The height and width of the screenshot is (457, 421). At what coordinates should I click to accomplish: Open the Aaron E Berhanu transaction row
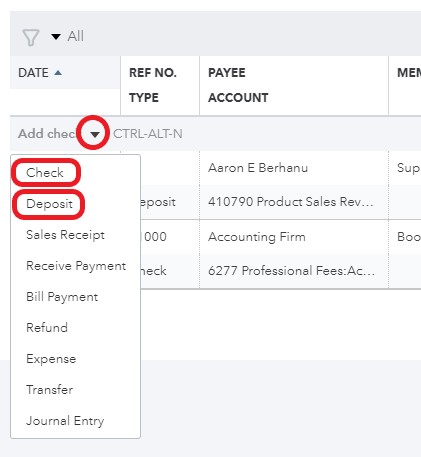[x=258, y=168]
